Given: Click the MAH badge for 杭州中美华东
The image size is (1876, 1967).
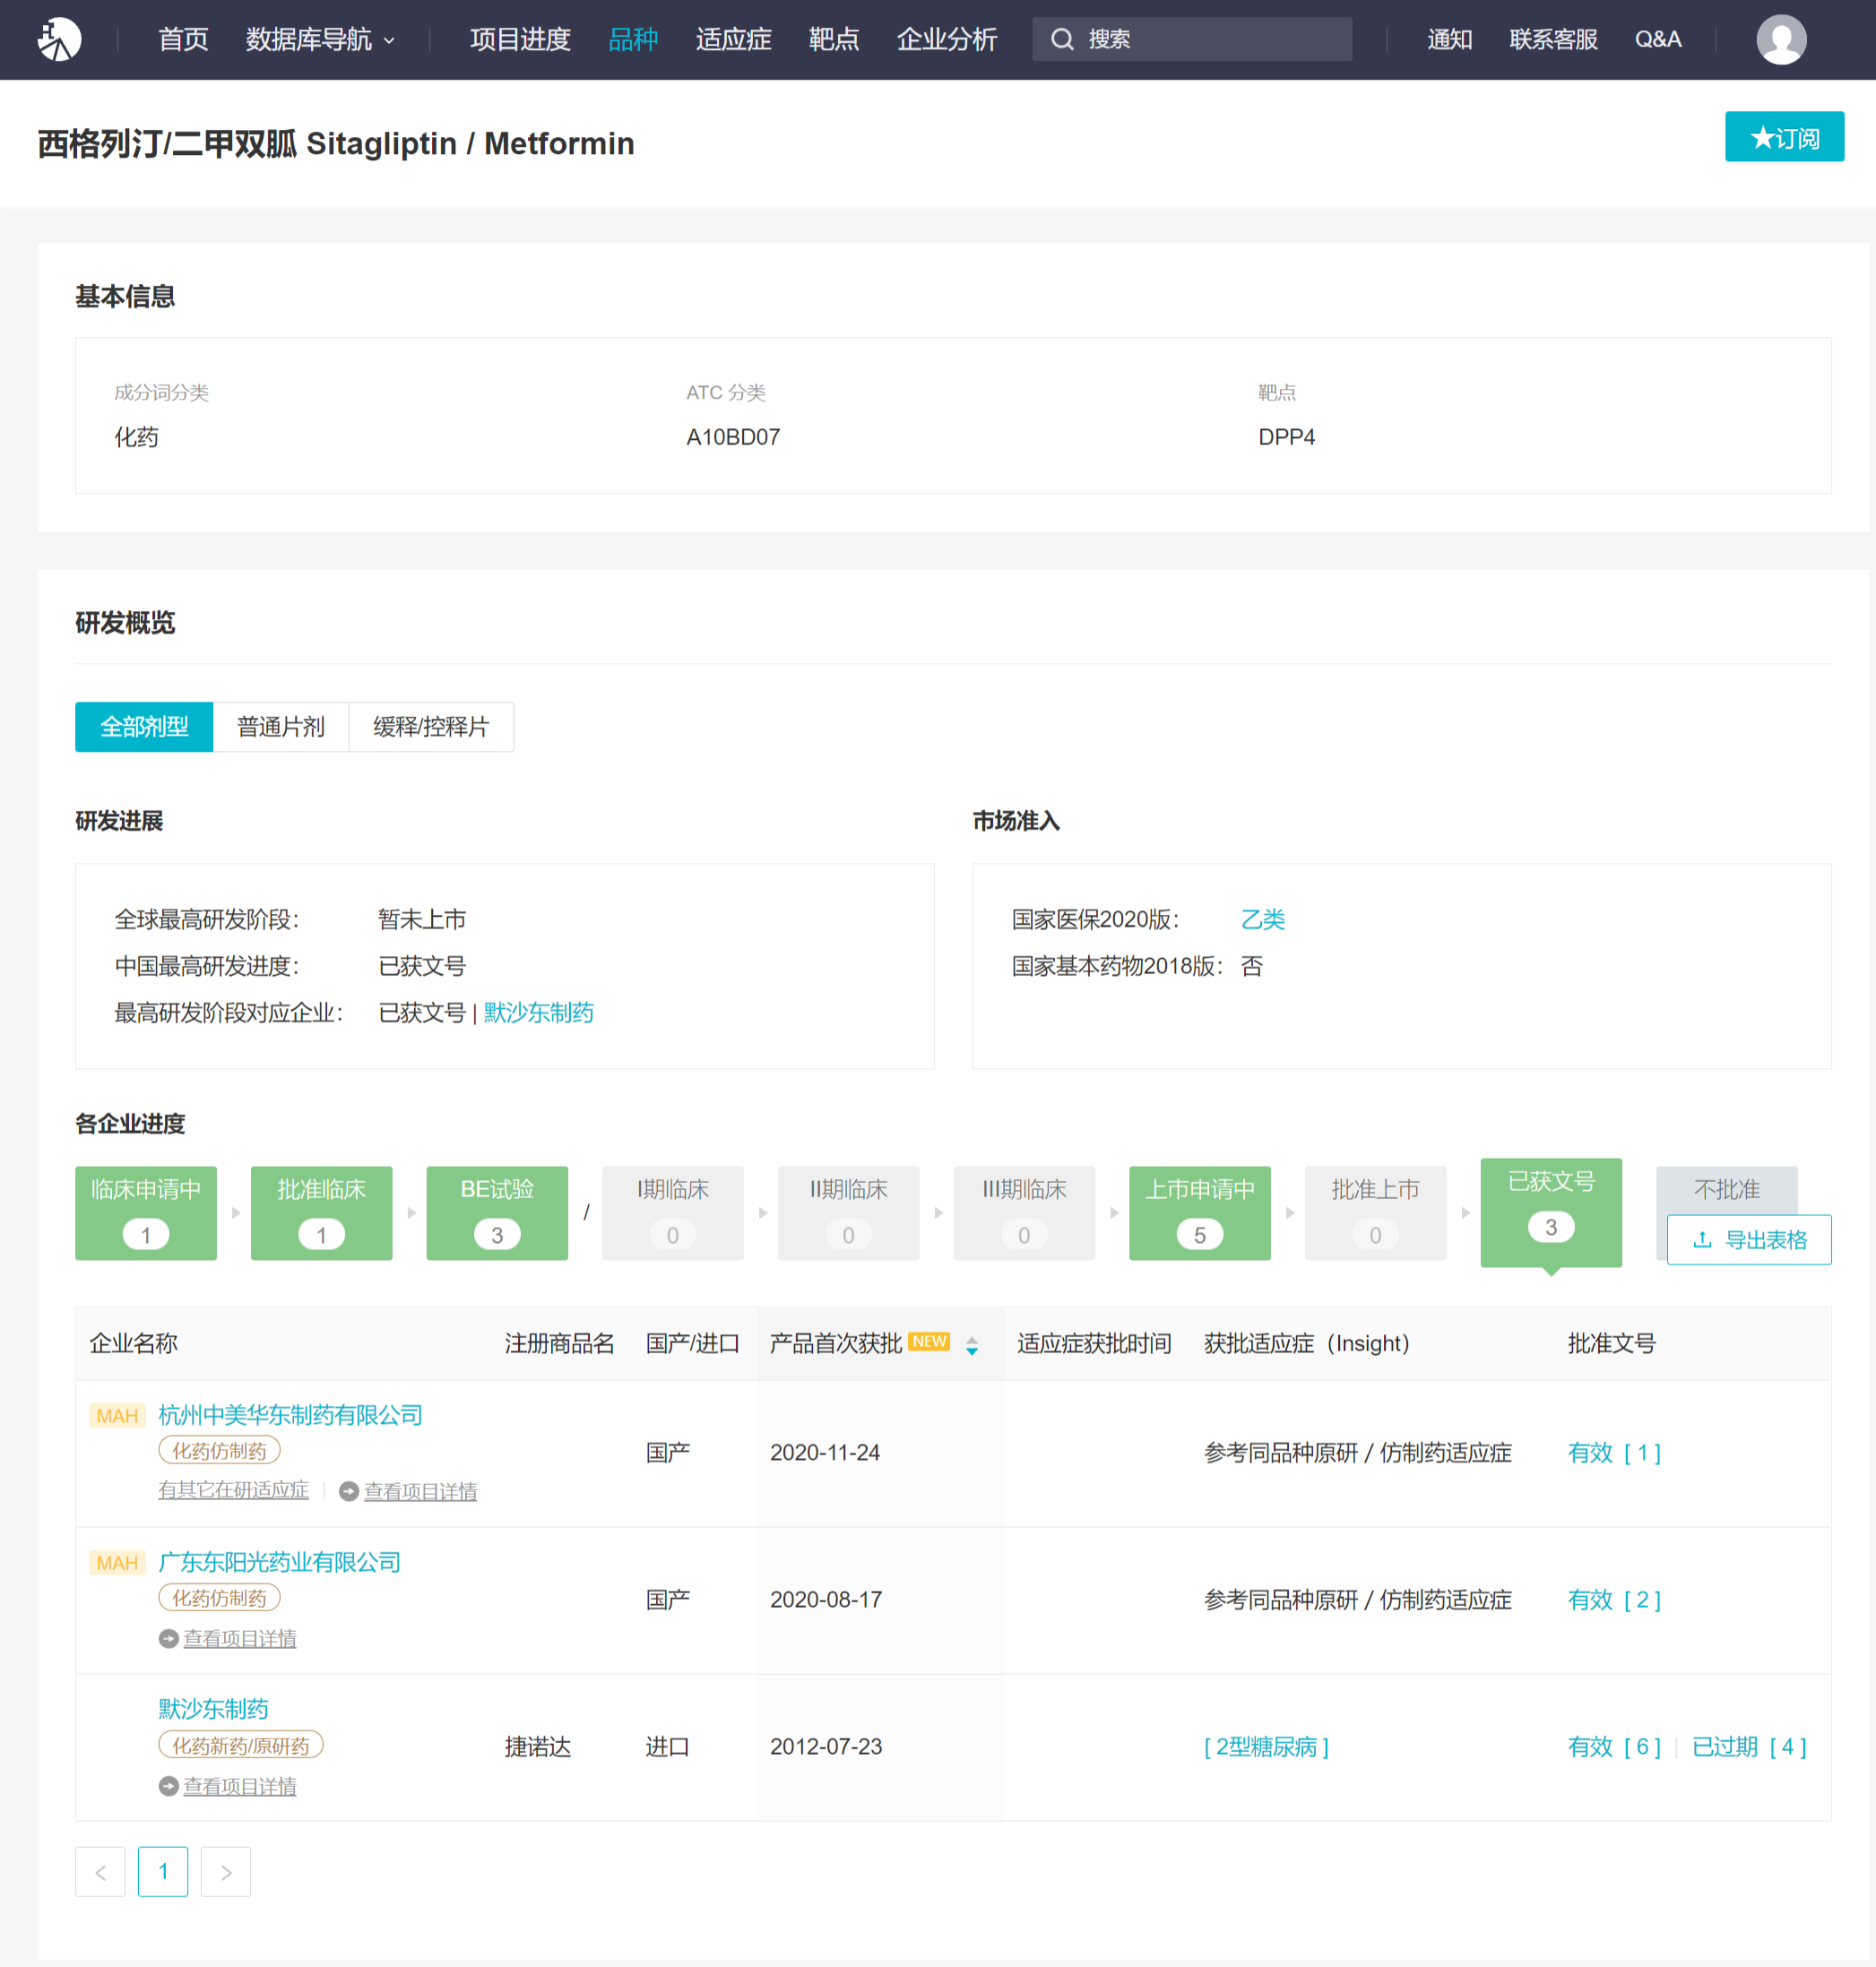Looking at the screenshot, I should coord(117,1415).
